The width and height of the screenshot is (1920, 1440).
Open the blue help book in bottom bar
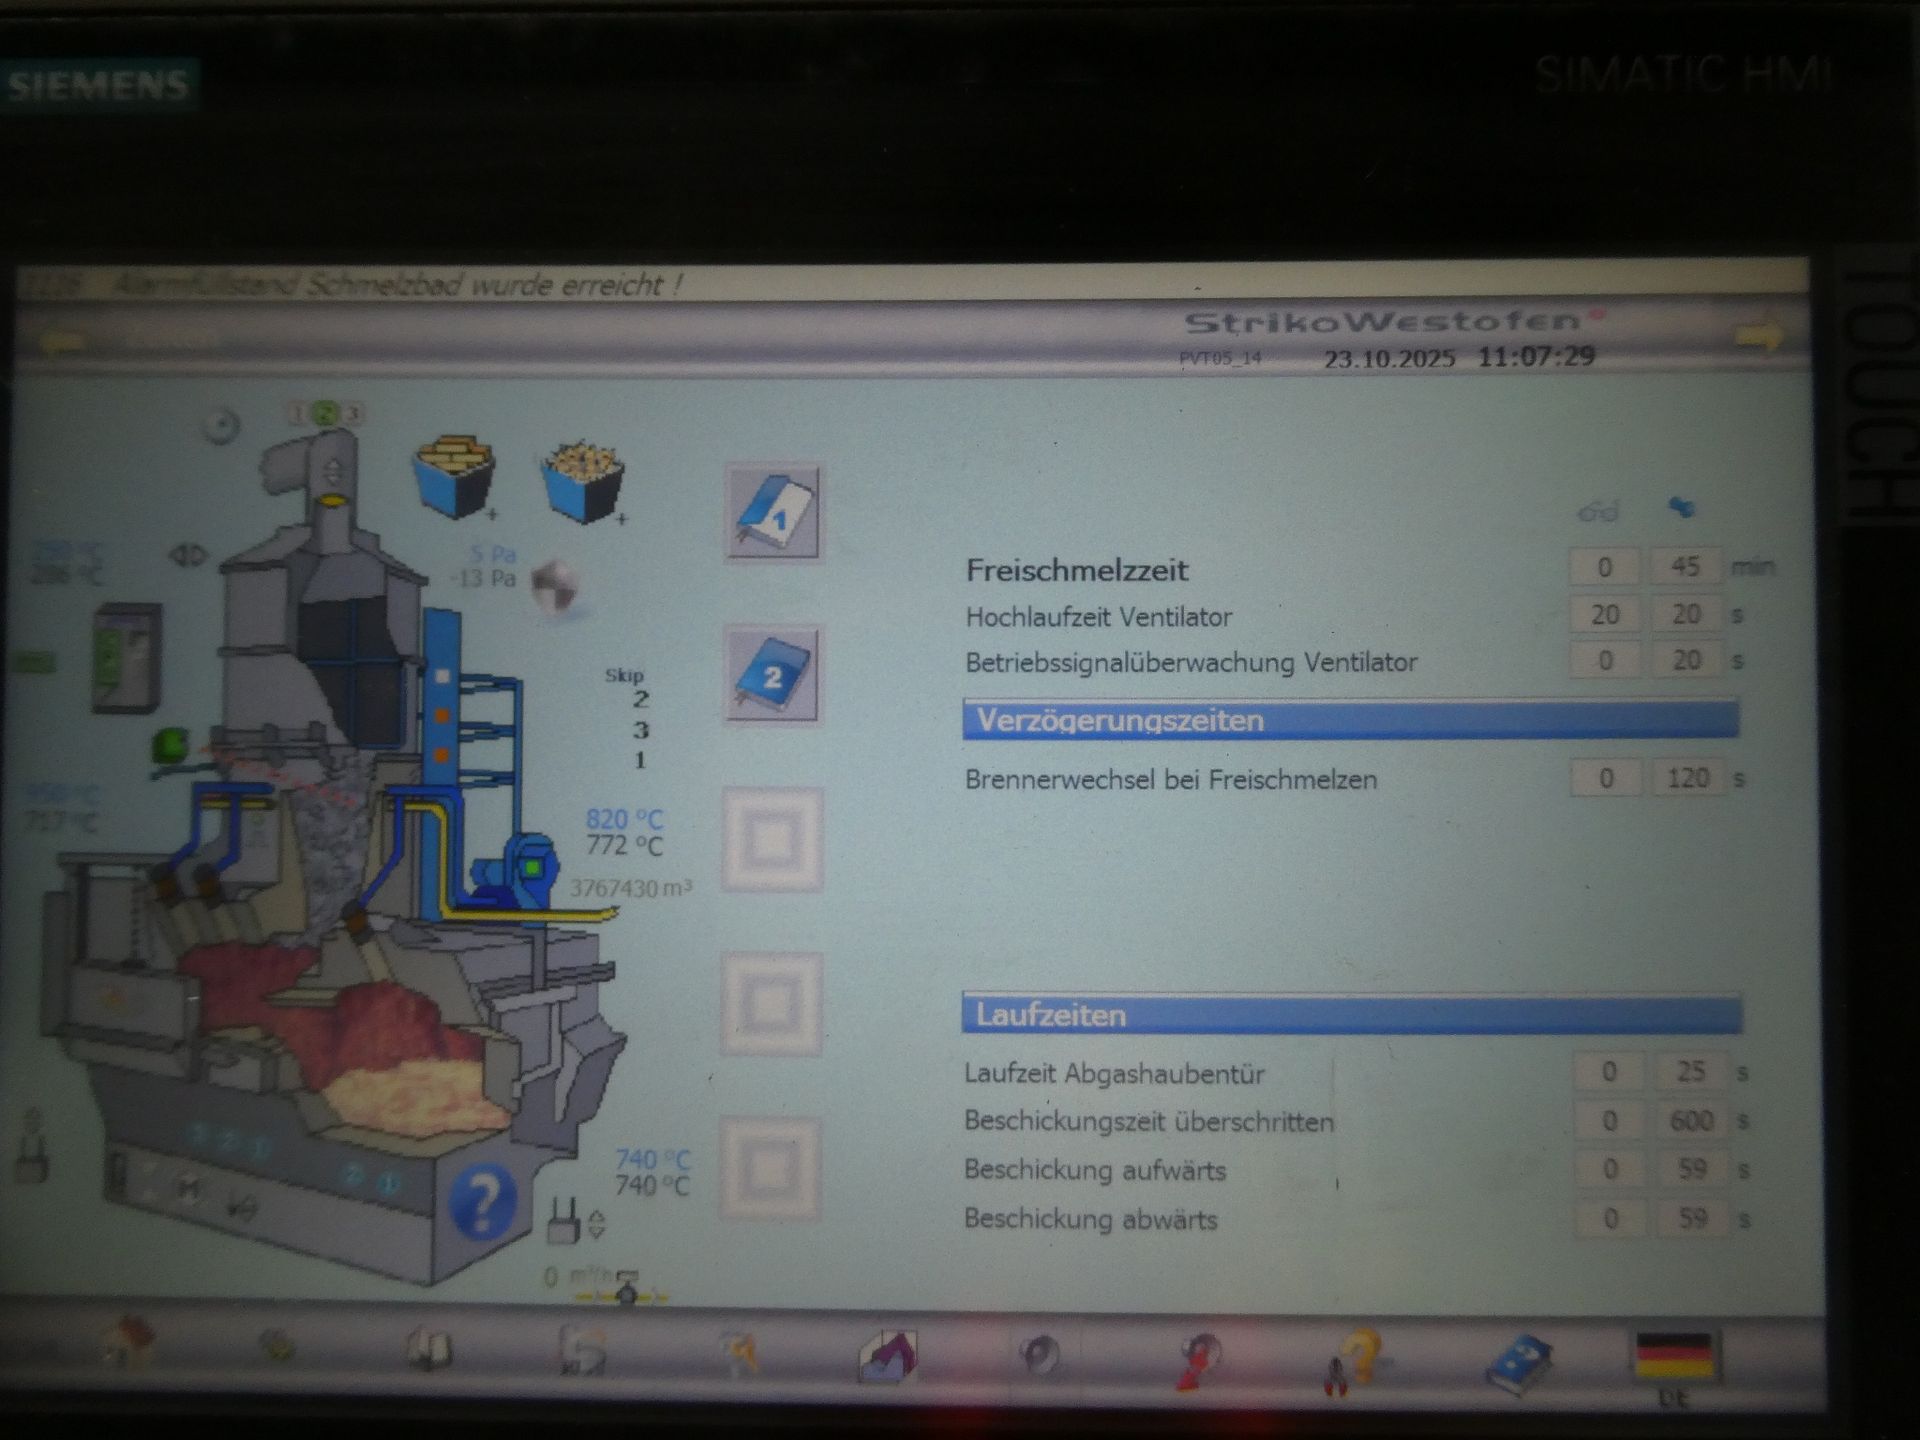[1516, 1362]
